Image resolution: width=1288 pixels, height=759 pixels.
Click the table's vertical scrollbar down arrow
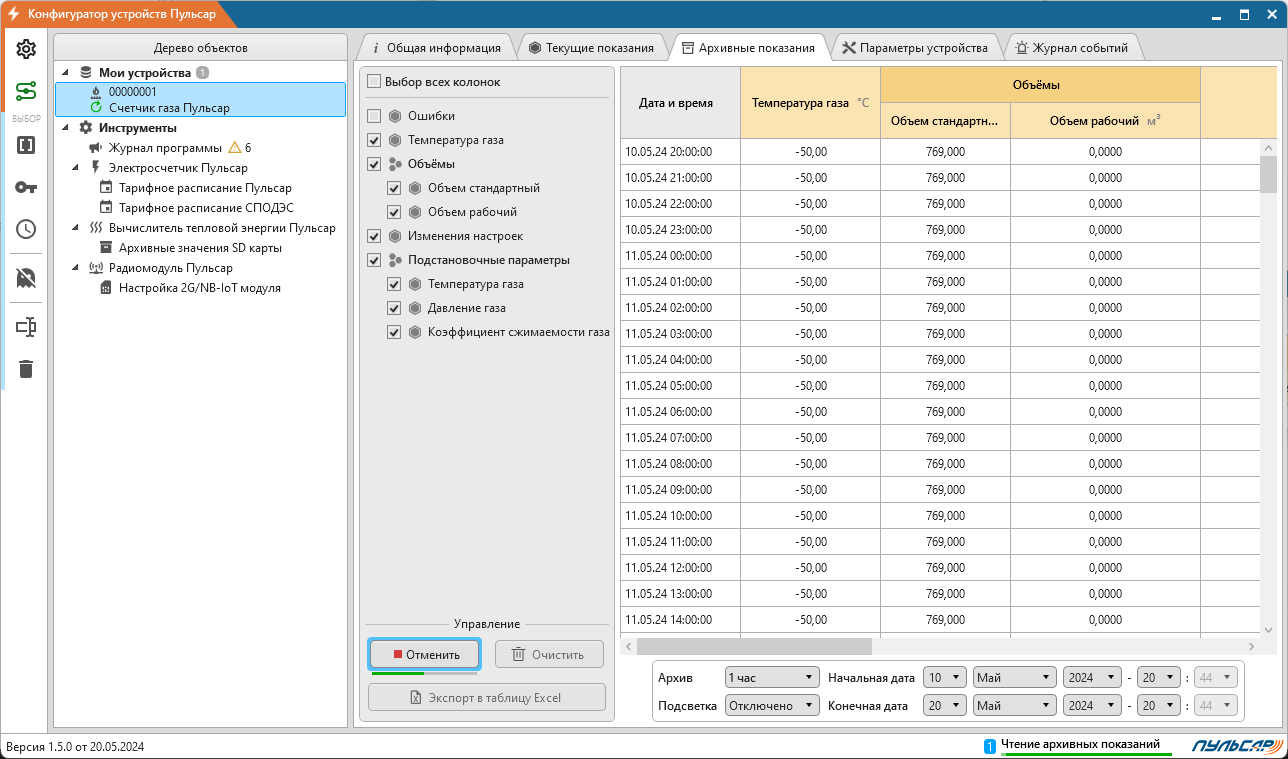[x=1268, y=630]
